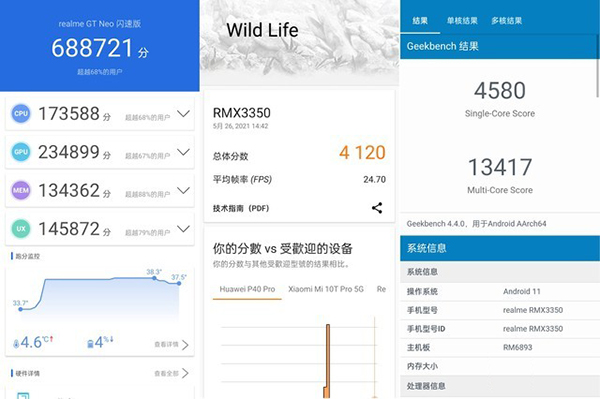Expand the MEM 134362 score details
Screen dimensions: 600x399
point(184,190)
